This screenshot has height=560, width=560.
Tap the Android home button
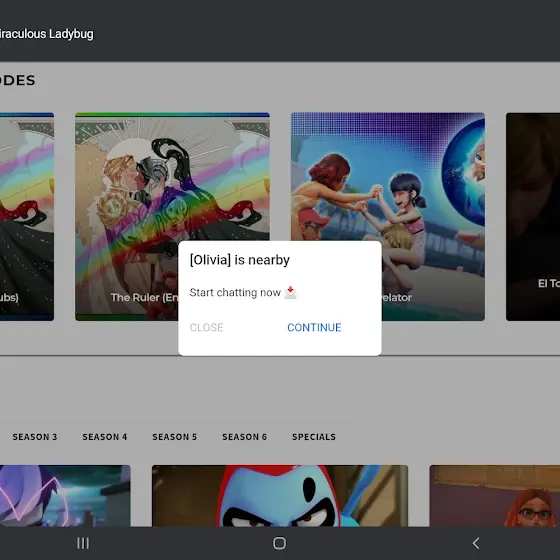click(x=279, y=543)
